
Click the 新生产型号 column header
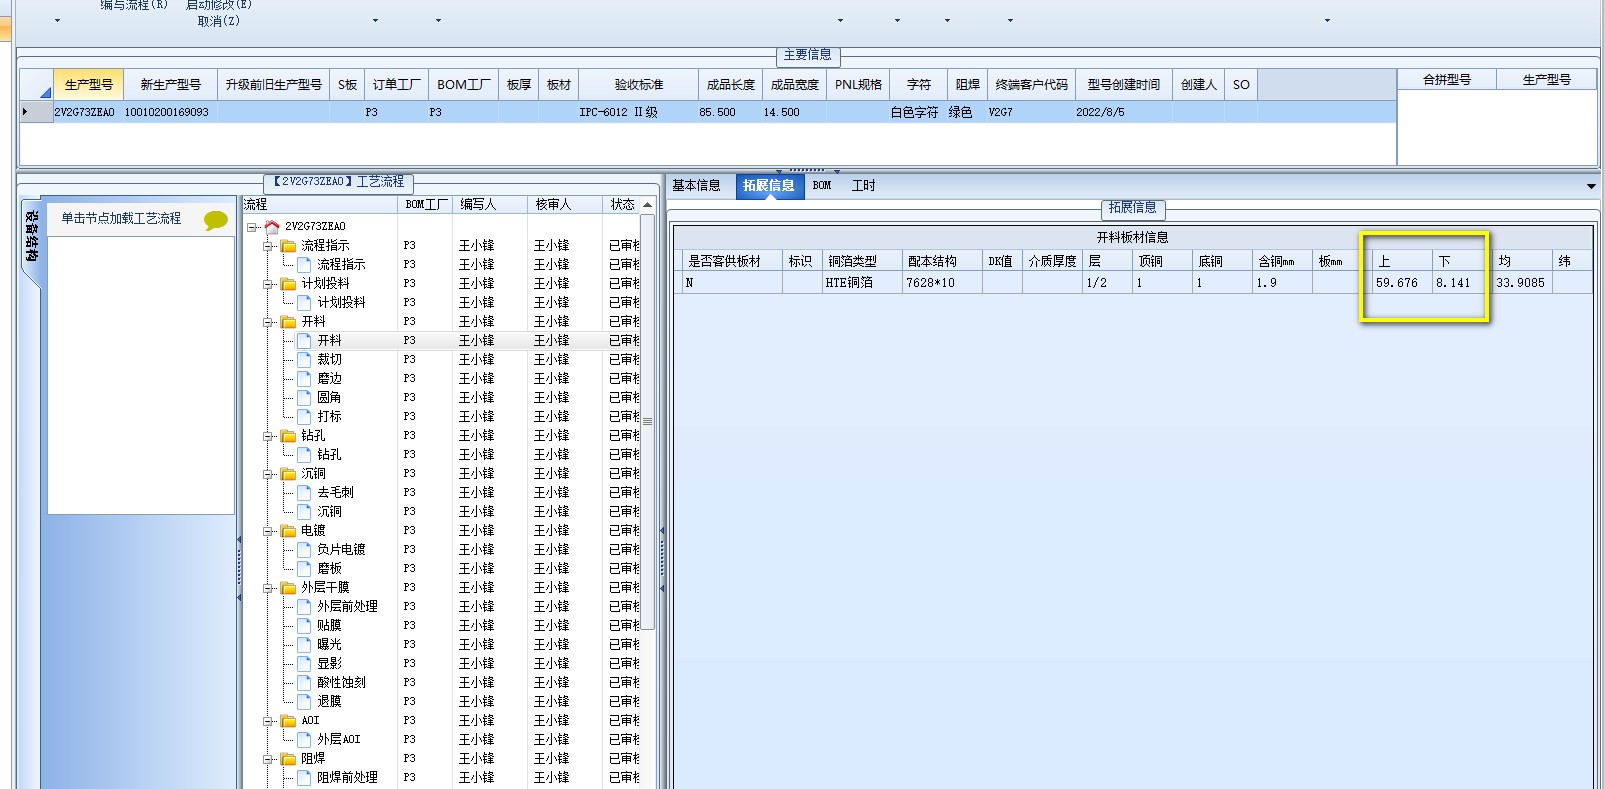point(170,85)
